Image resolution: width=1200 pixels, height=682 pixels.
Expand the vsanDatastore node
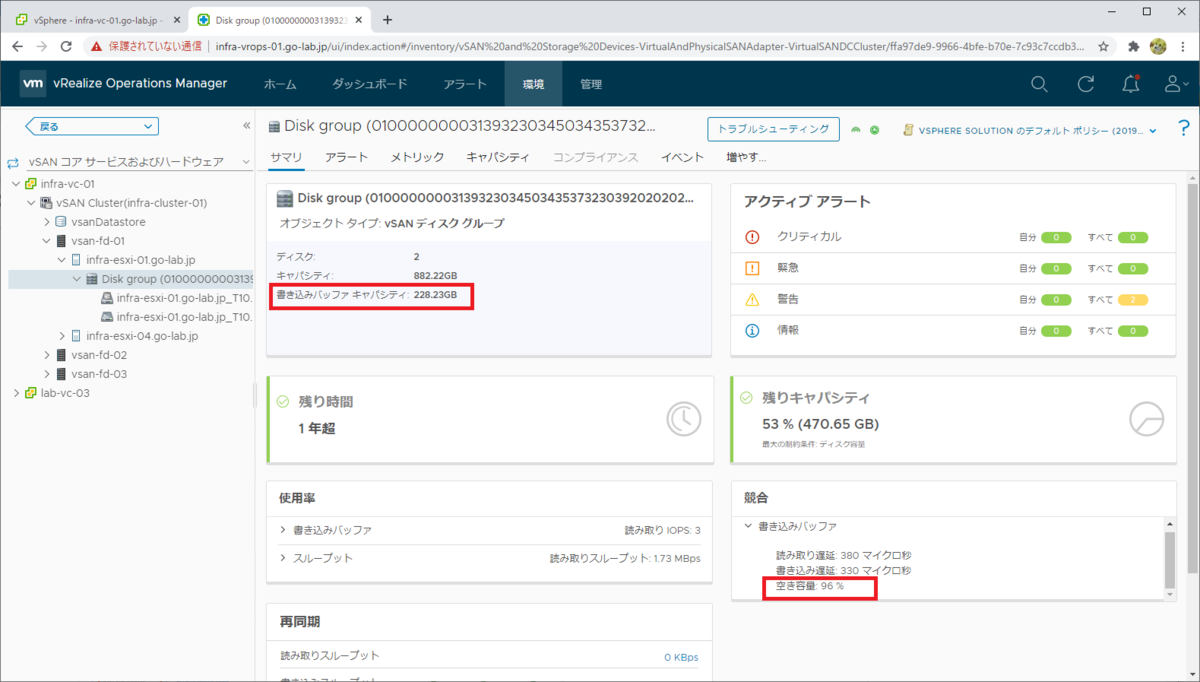(46, 222)
